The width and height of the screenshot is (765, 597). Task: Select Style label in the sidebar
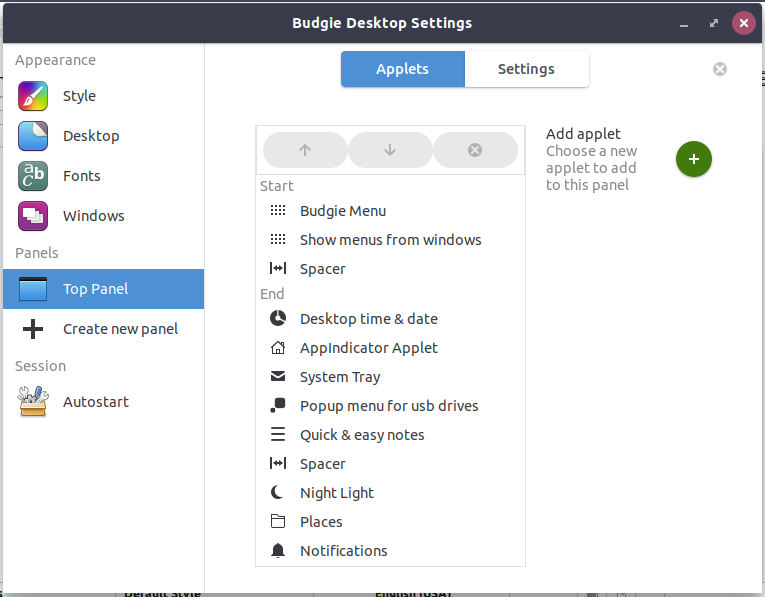point(80,96)
